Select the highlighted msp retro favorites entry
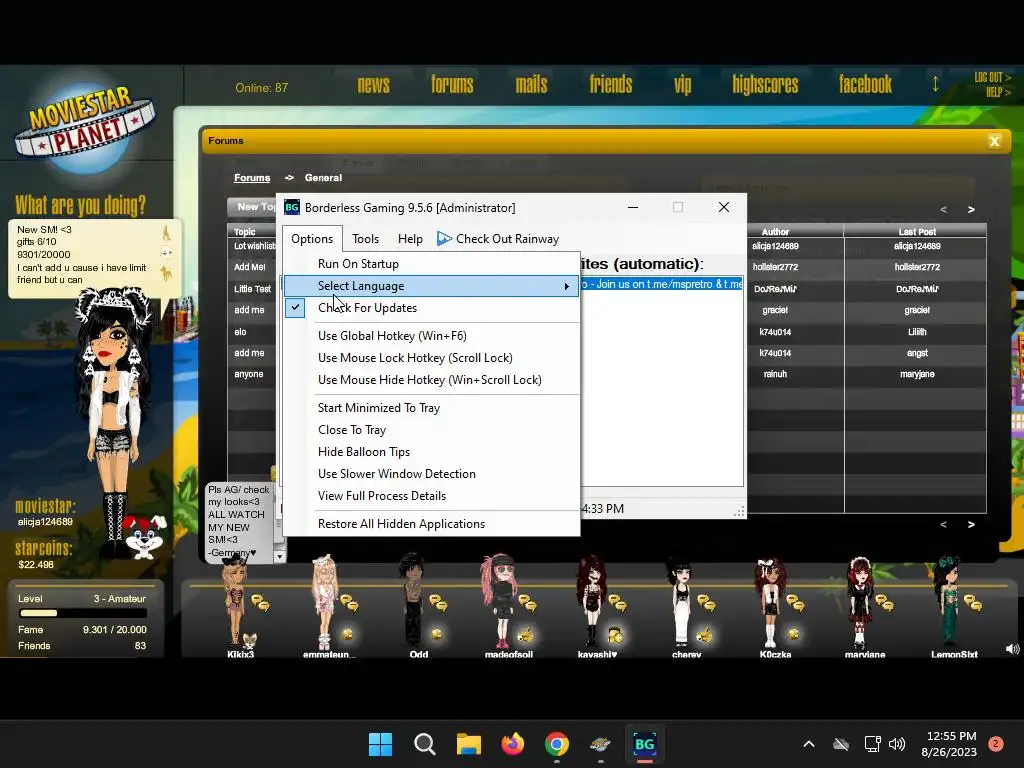 [x=662, y=284]
